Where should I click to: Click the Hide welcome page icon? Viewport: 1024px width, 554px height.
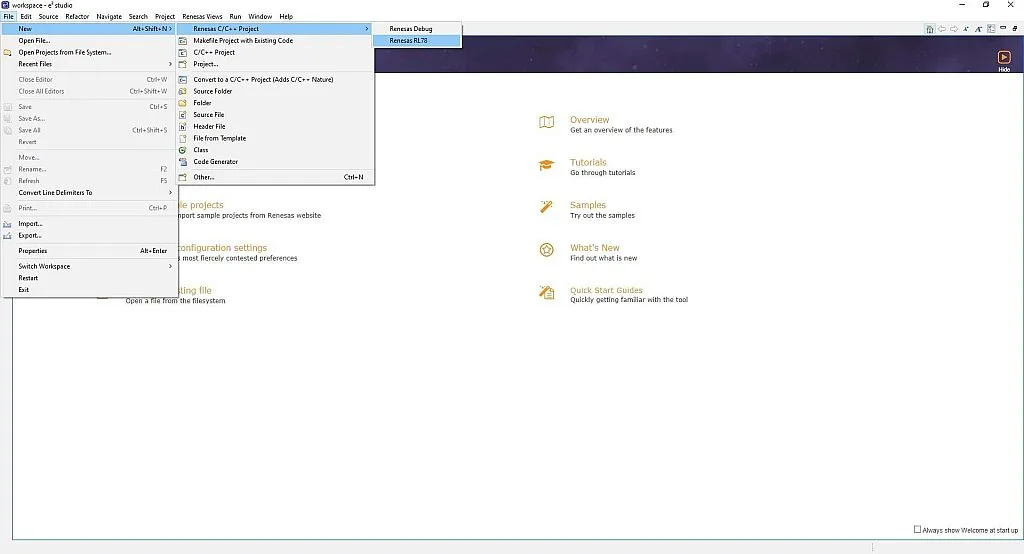click(x=1004, y=59)
